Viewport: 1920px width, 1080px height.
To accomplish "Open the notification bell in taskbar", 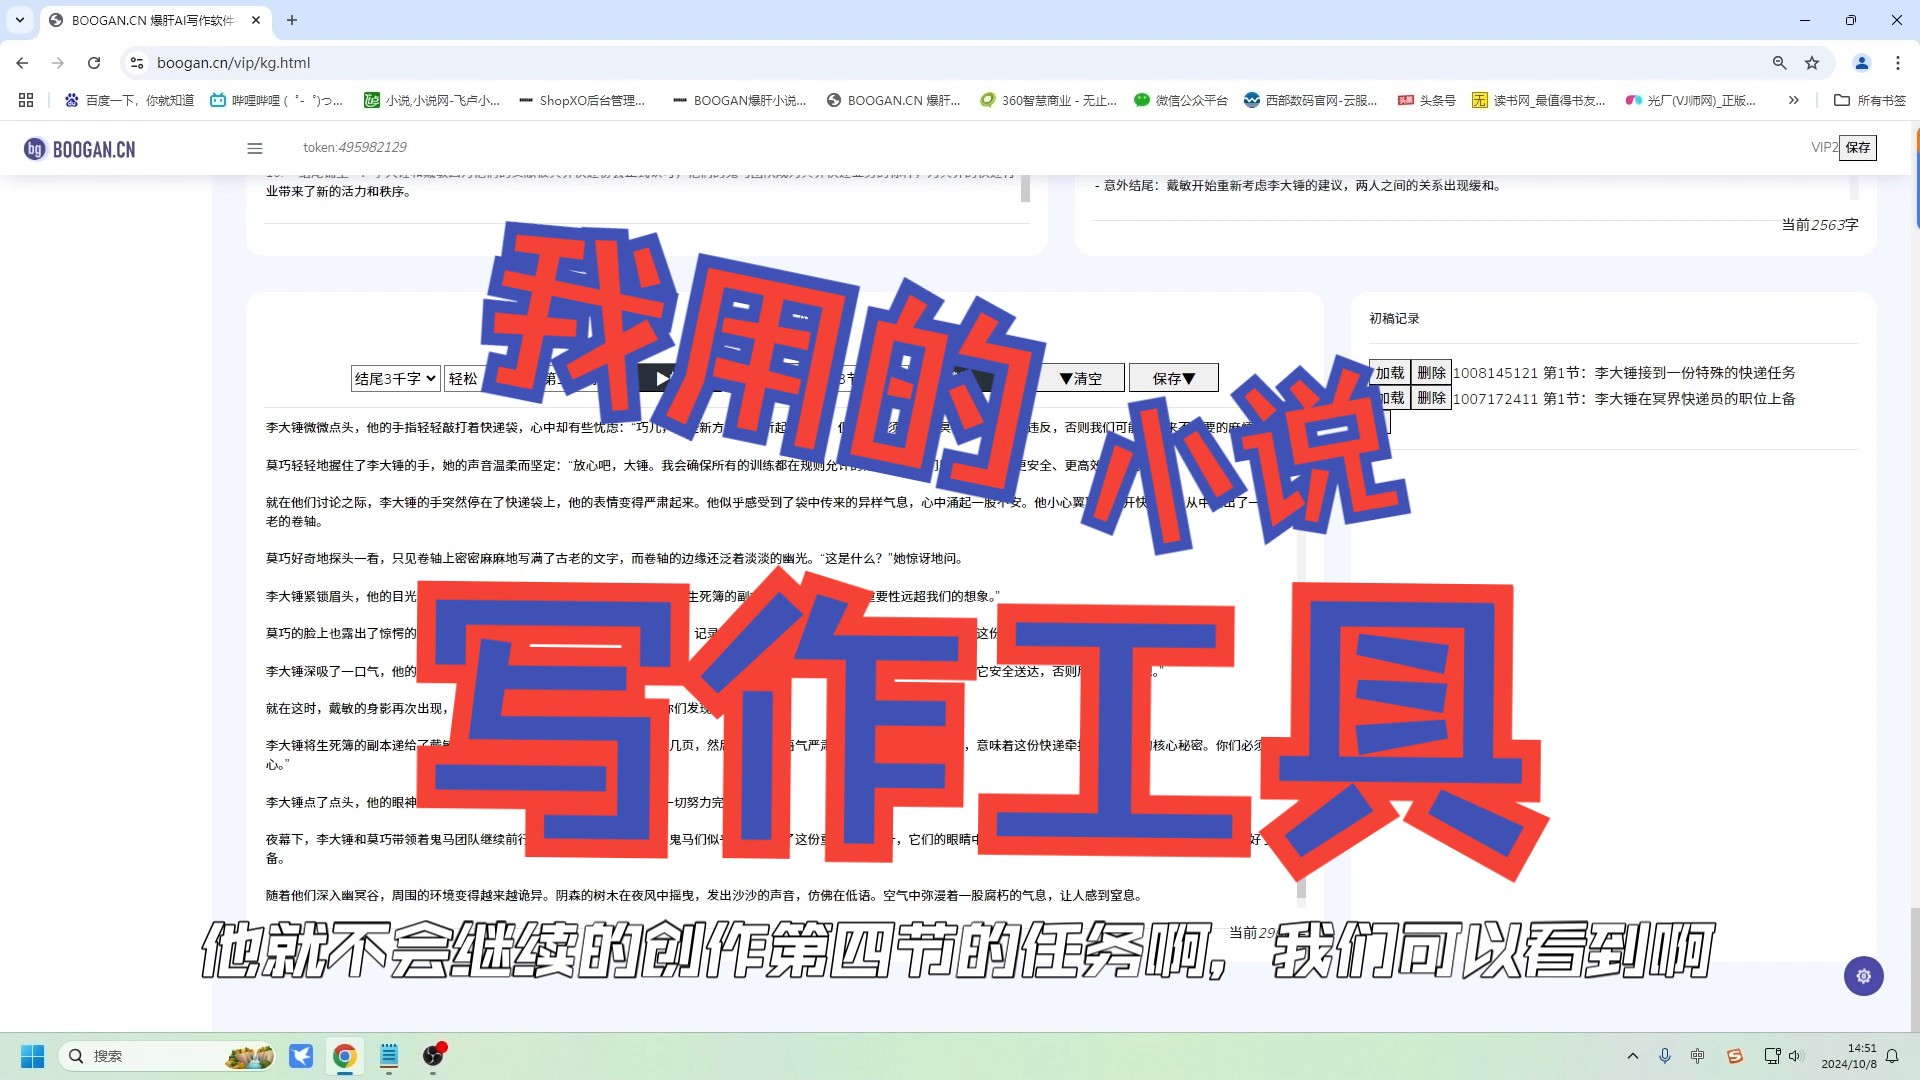I will 1892,1056.
